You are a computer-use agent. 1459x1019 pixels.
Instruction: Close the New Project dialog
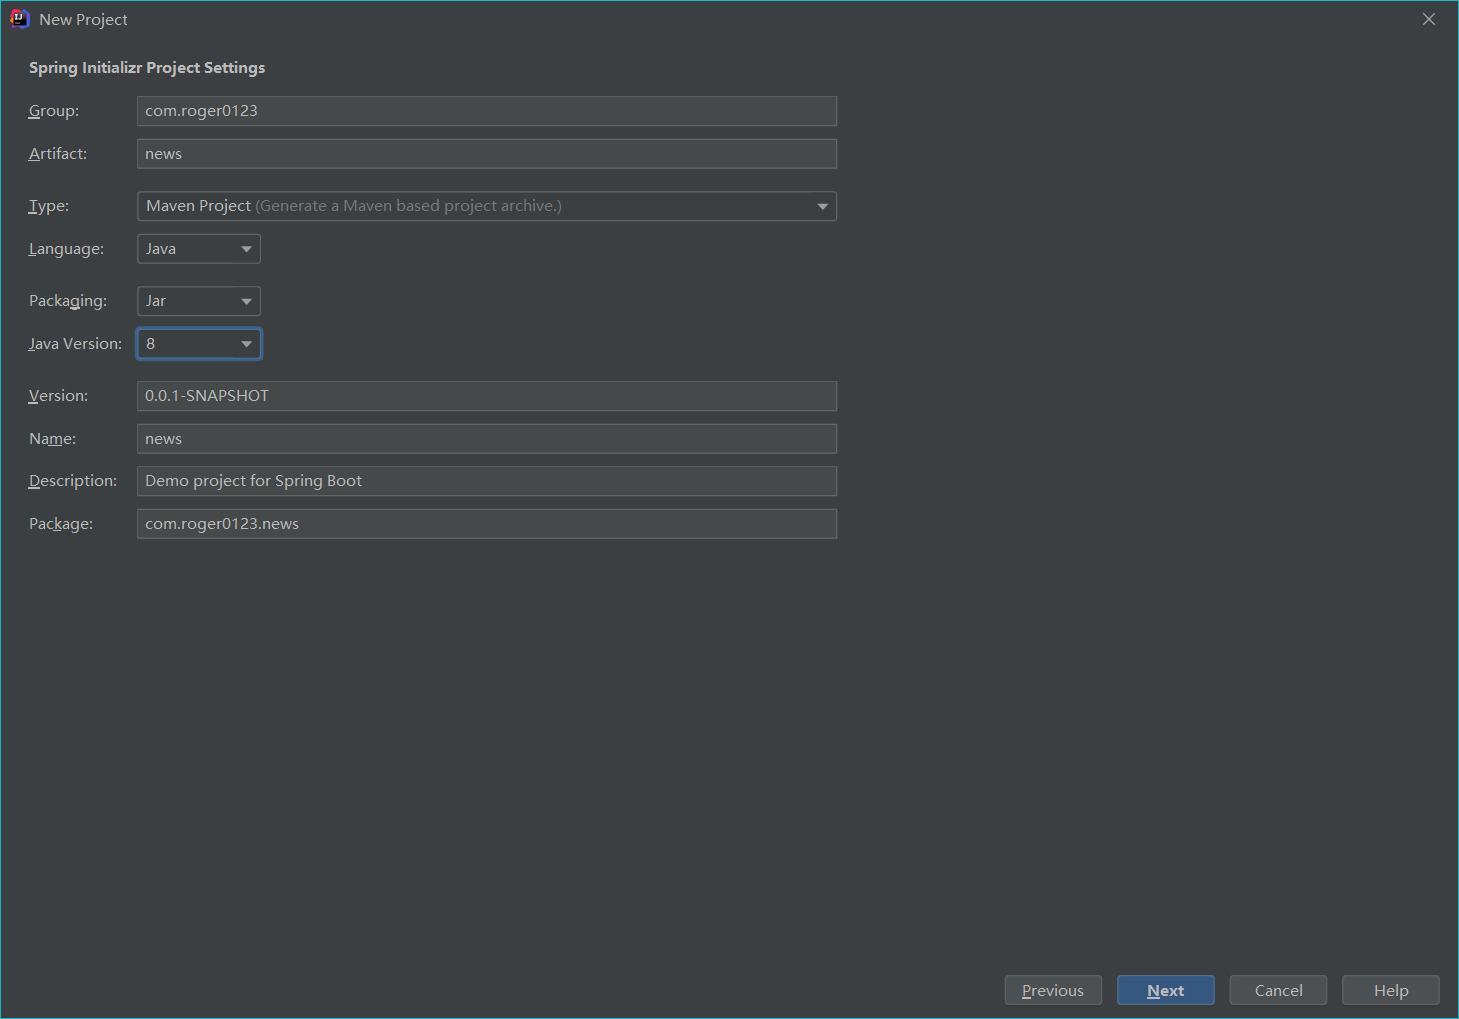[x=1429, y=19]
